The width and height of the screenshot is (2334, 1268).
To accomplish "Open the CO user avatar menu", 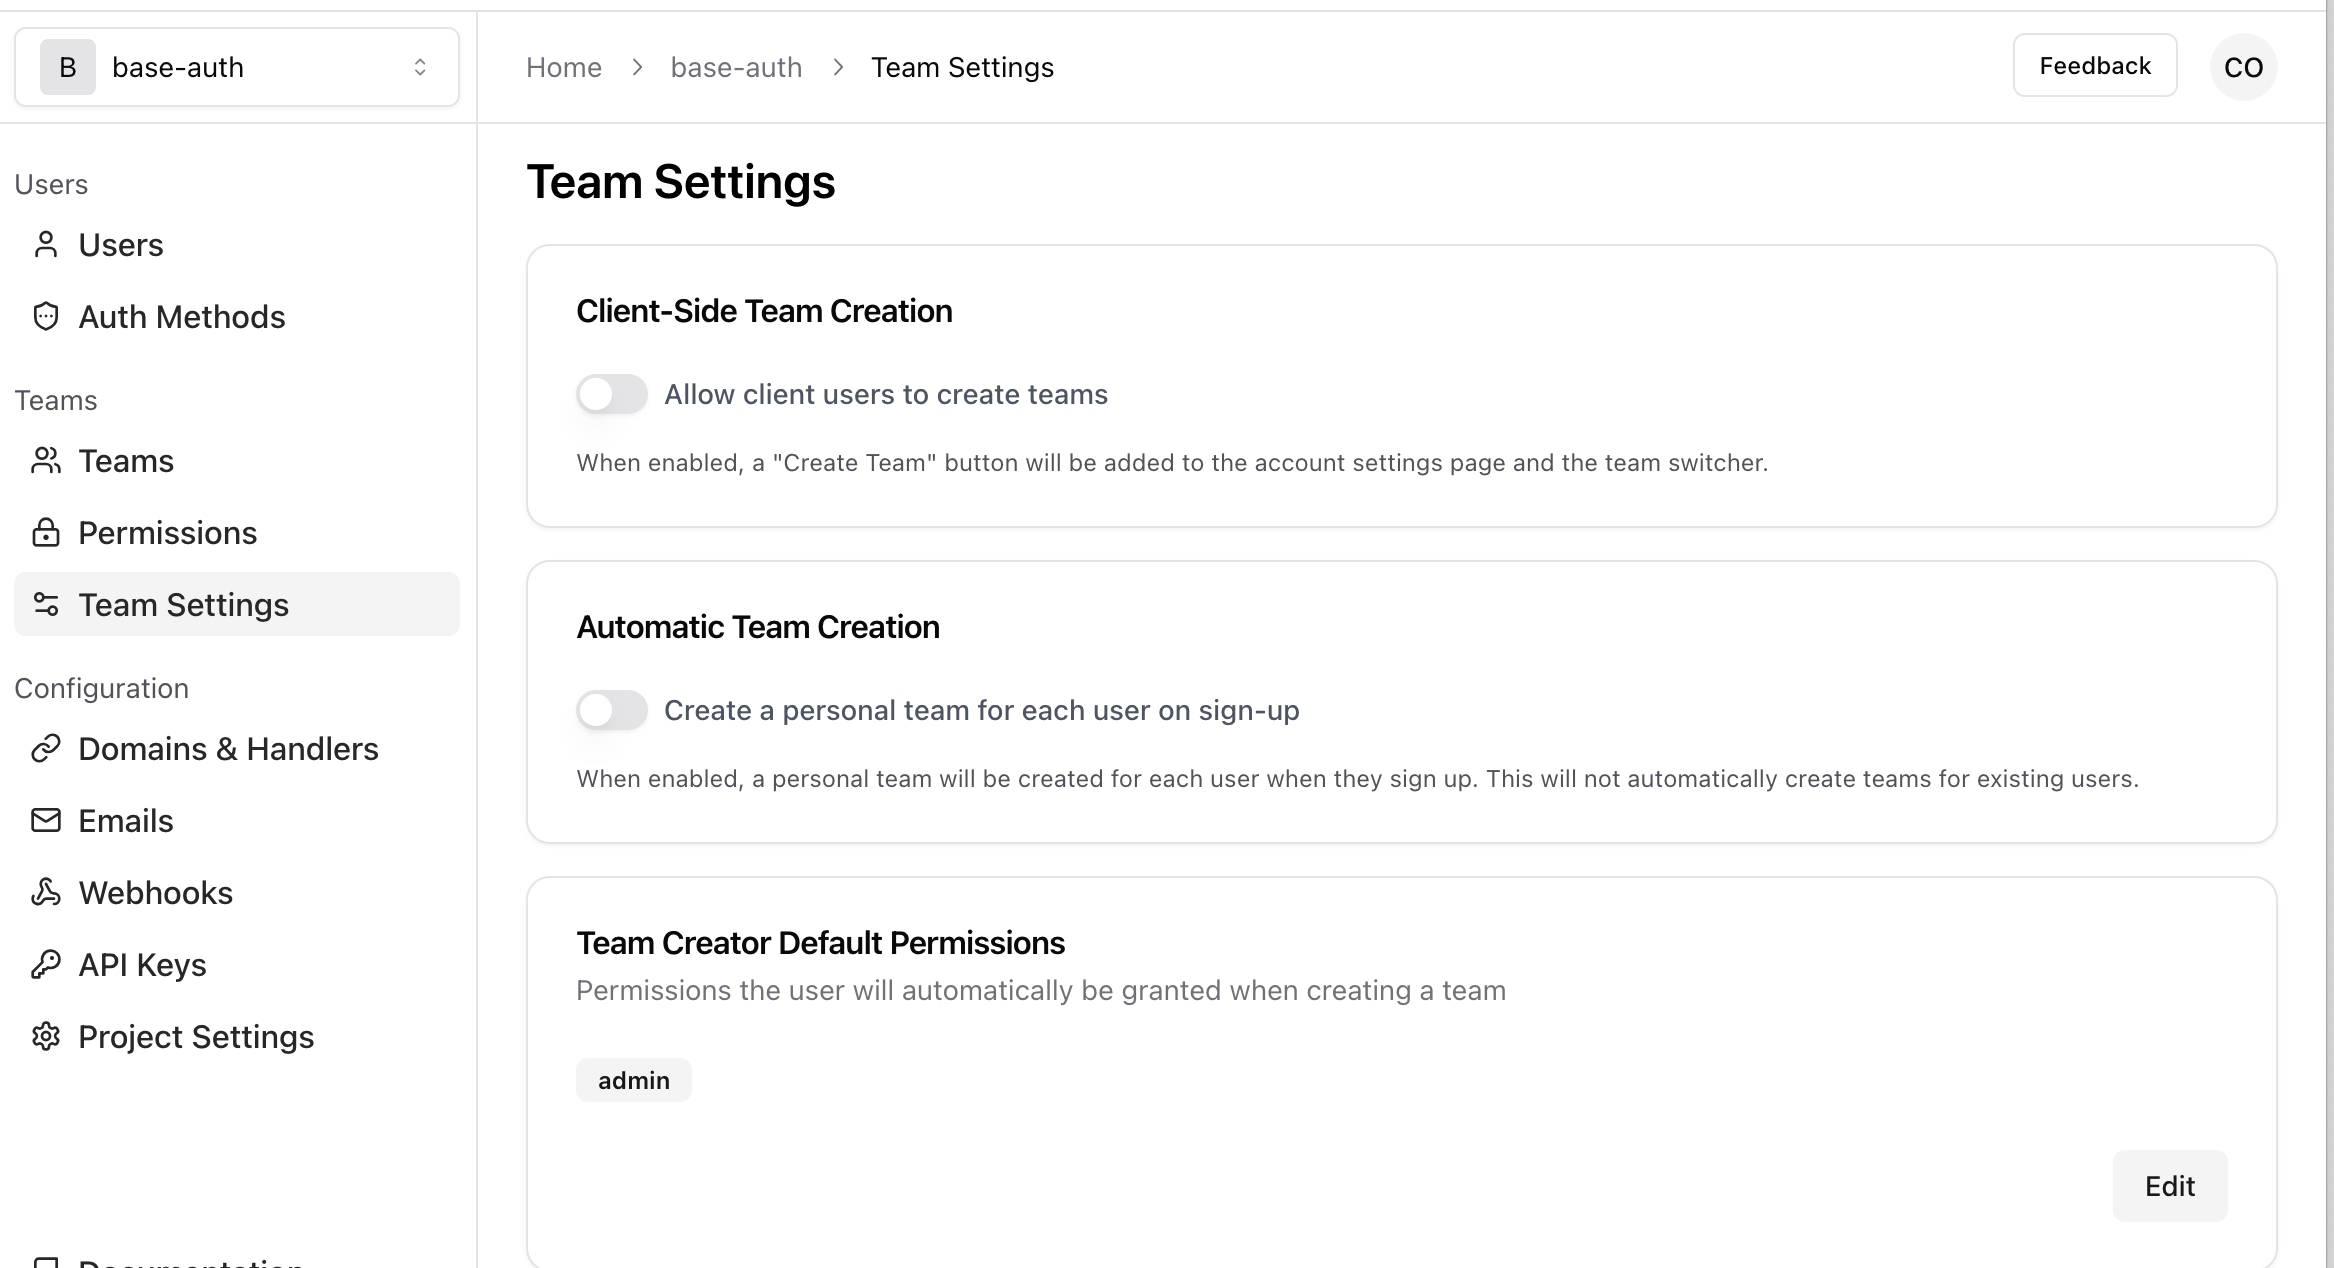I will (2243, 67).
